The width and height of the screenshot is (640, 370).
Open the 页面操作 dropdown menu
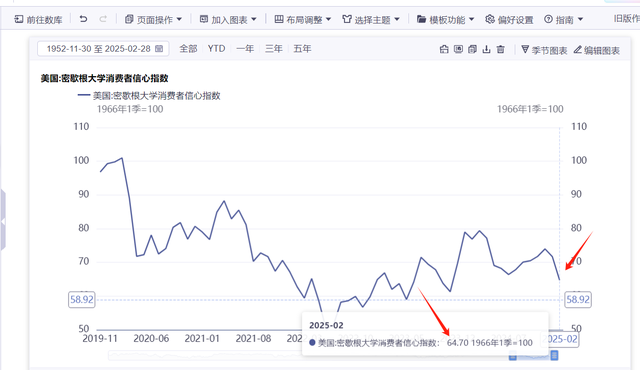point(153,19)
